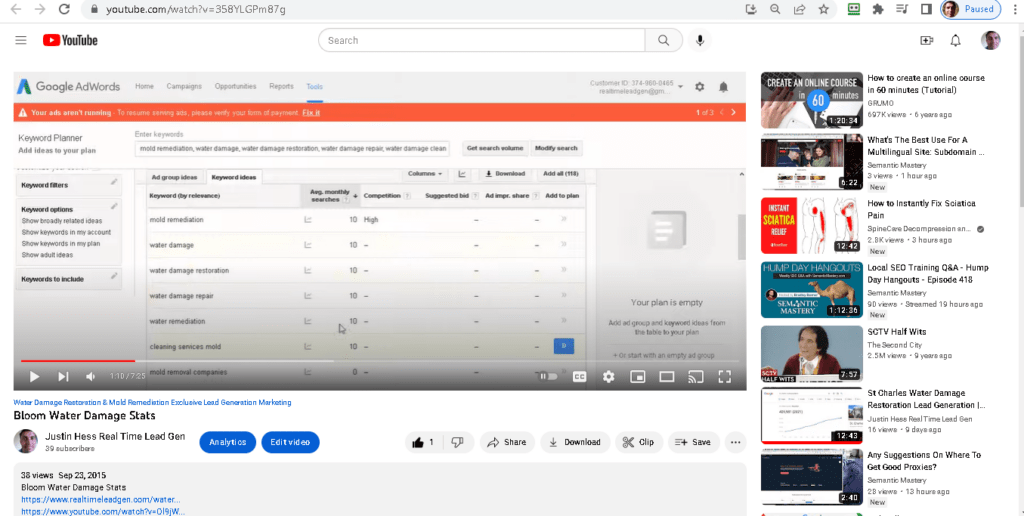Dislike the video thumbs down
The image size is (1024, 516).
[457, 442]
